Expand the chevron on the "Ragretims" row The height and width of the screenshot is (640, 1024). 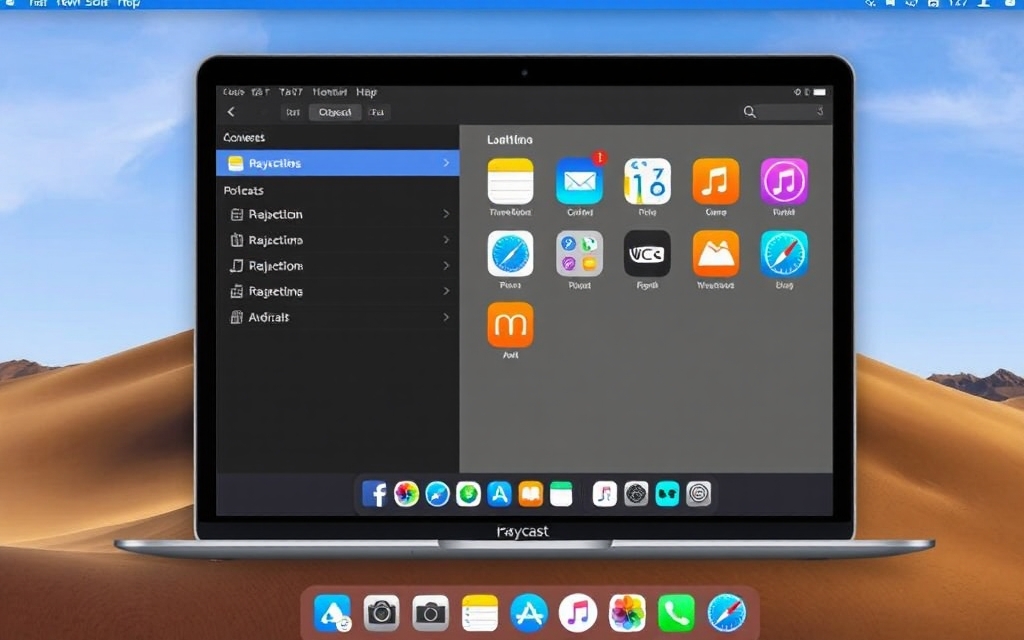pyautogui.click(x=446, y=291)
